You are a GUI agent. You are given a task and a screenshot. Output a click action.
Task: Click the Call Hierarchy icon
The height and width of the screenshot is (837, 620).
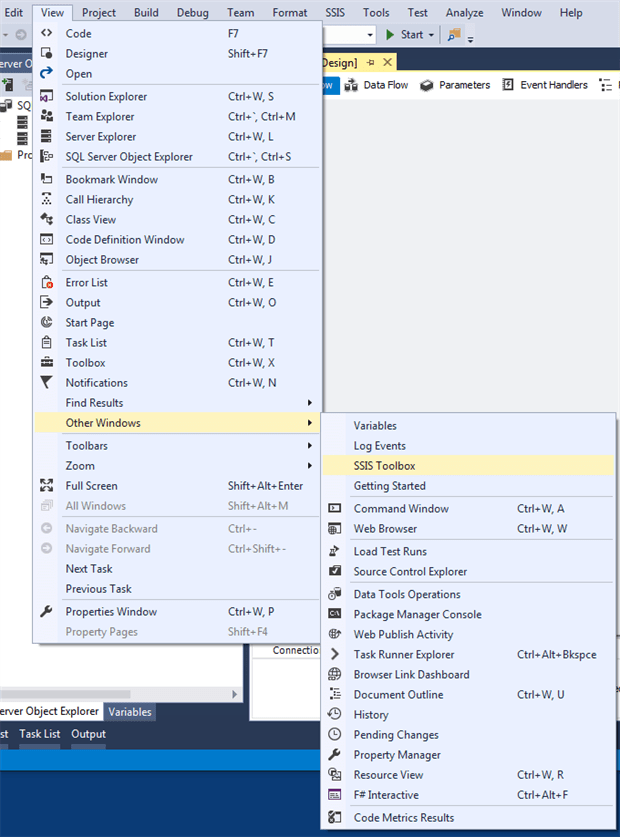(x=46, y=199)
